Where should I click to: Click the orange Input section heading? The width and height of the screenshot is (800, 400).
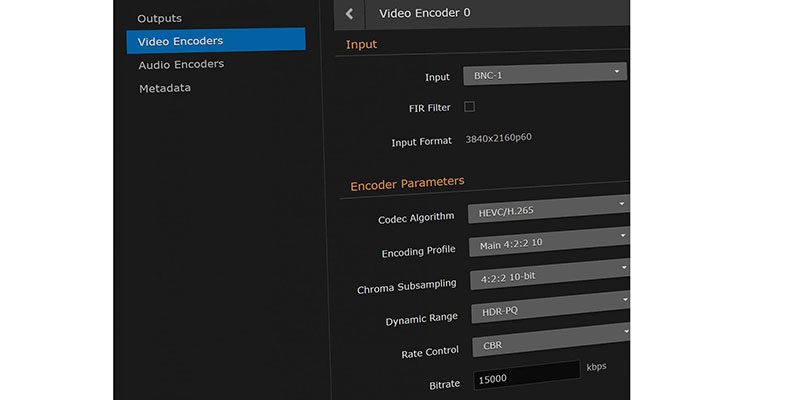click(x=361, y=44)
